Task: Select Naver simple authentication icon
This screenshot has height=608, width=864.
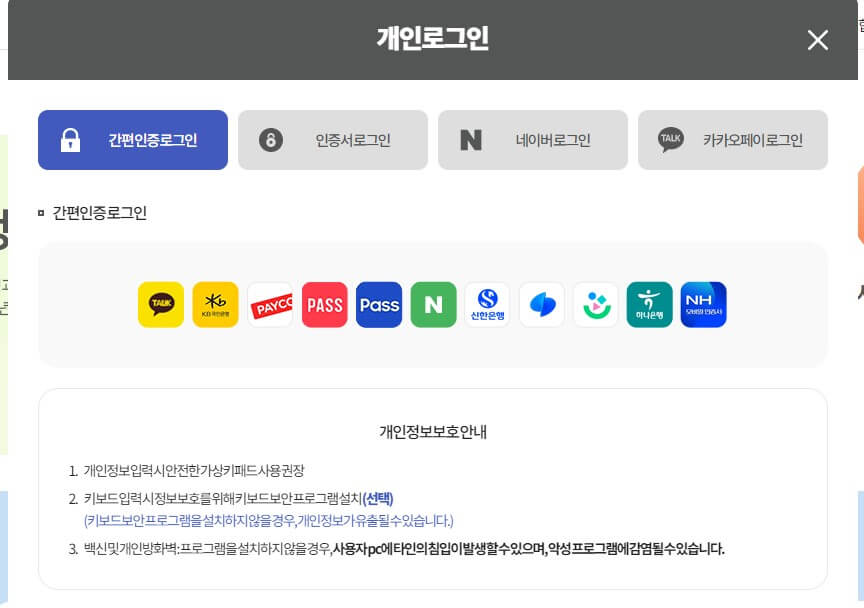Action: coord(433,305)
